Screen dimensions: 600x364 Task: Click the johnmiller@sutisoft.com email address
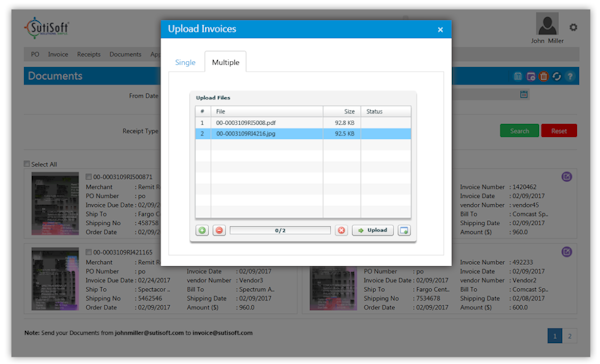pyautogui.click(x=149, y=333)
